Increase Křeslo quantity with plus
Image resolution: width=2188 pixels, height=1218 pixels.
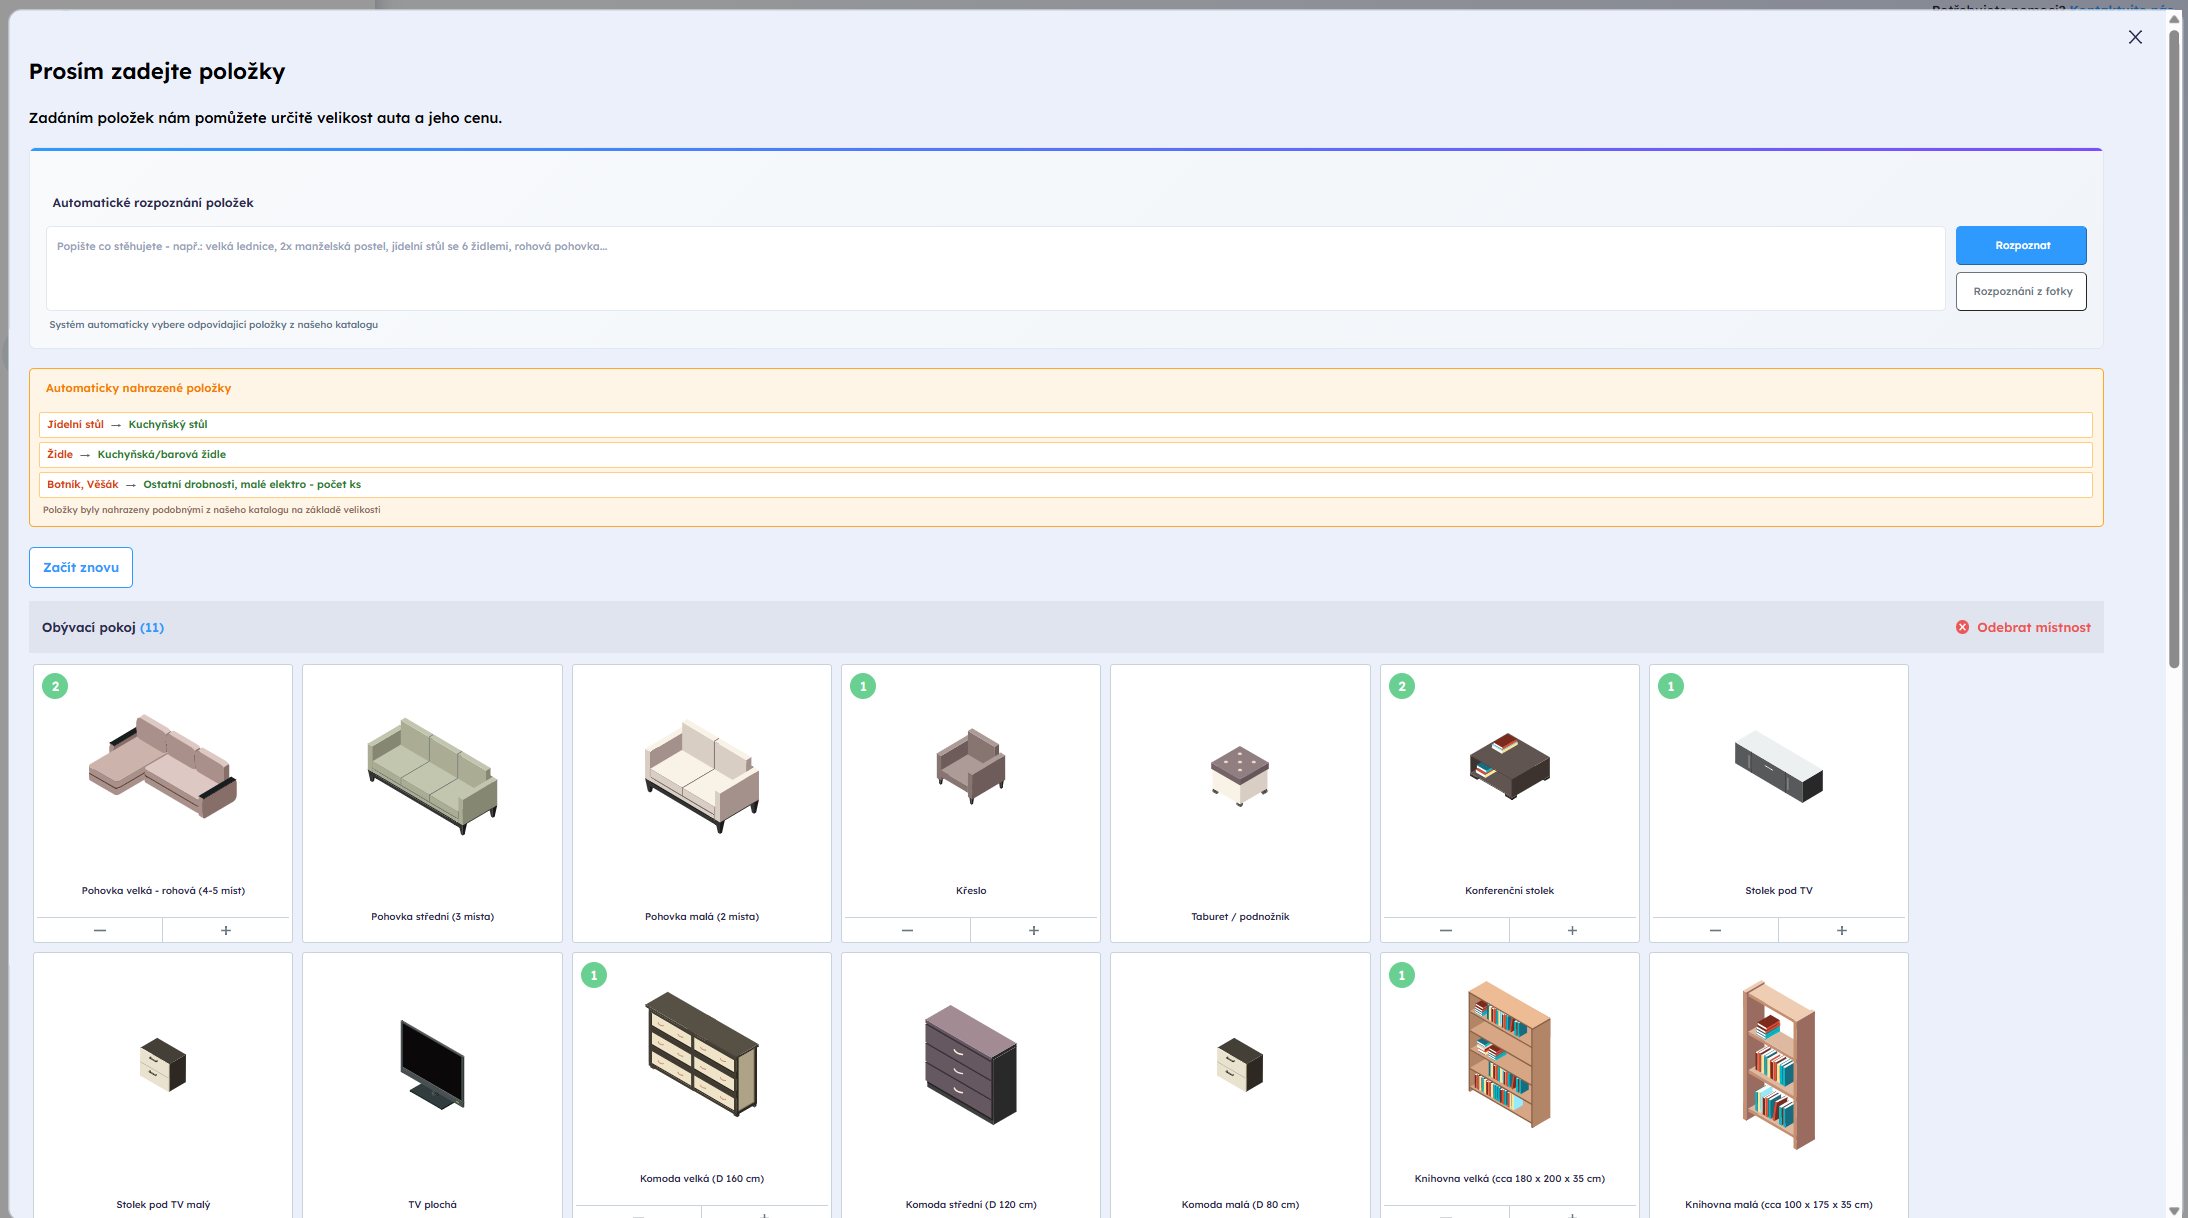point(1034,930)
